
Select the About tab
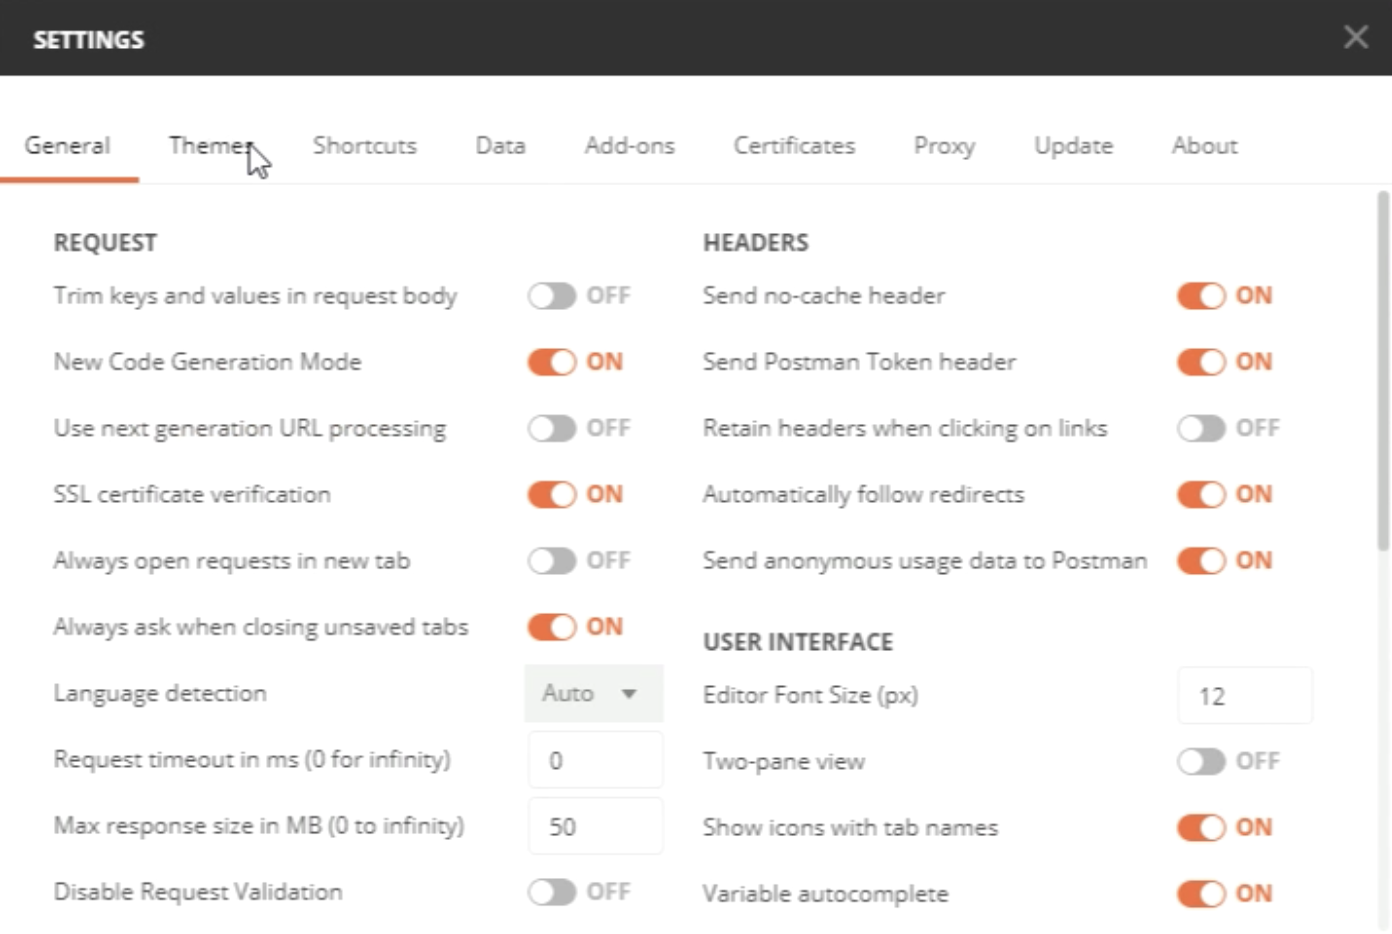[x=1204, y=146]
